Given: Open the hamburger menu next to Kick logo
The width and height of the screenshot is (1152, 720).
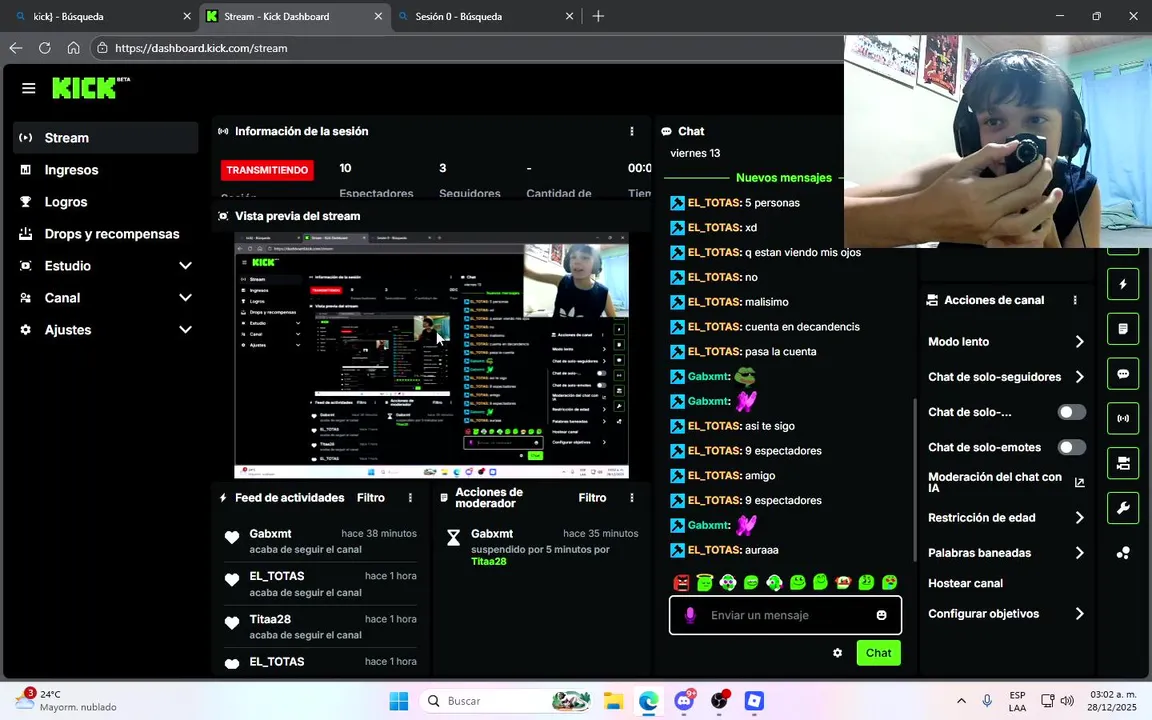Looking at the screenshot, I should tap(29, 88).
